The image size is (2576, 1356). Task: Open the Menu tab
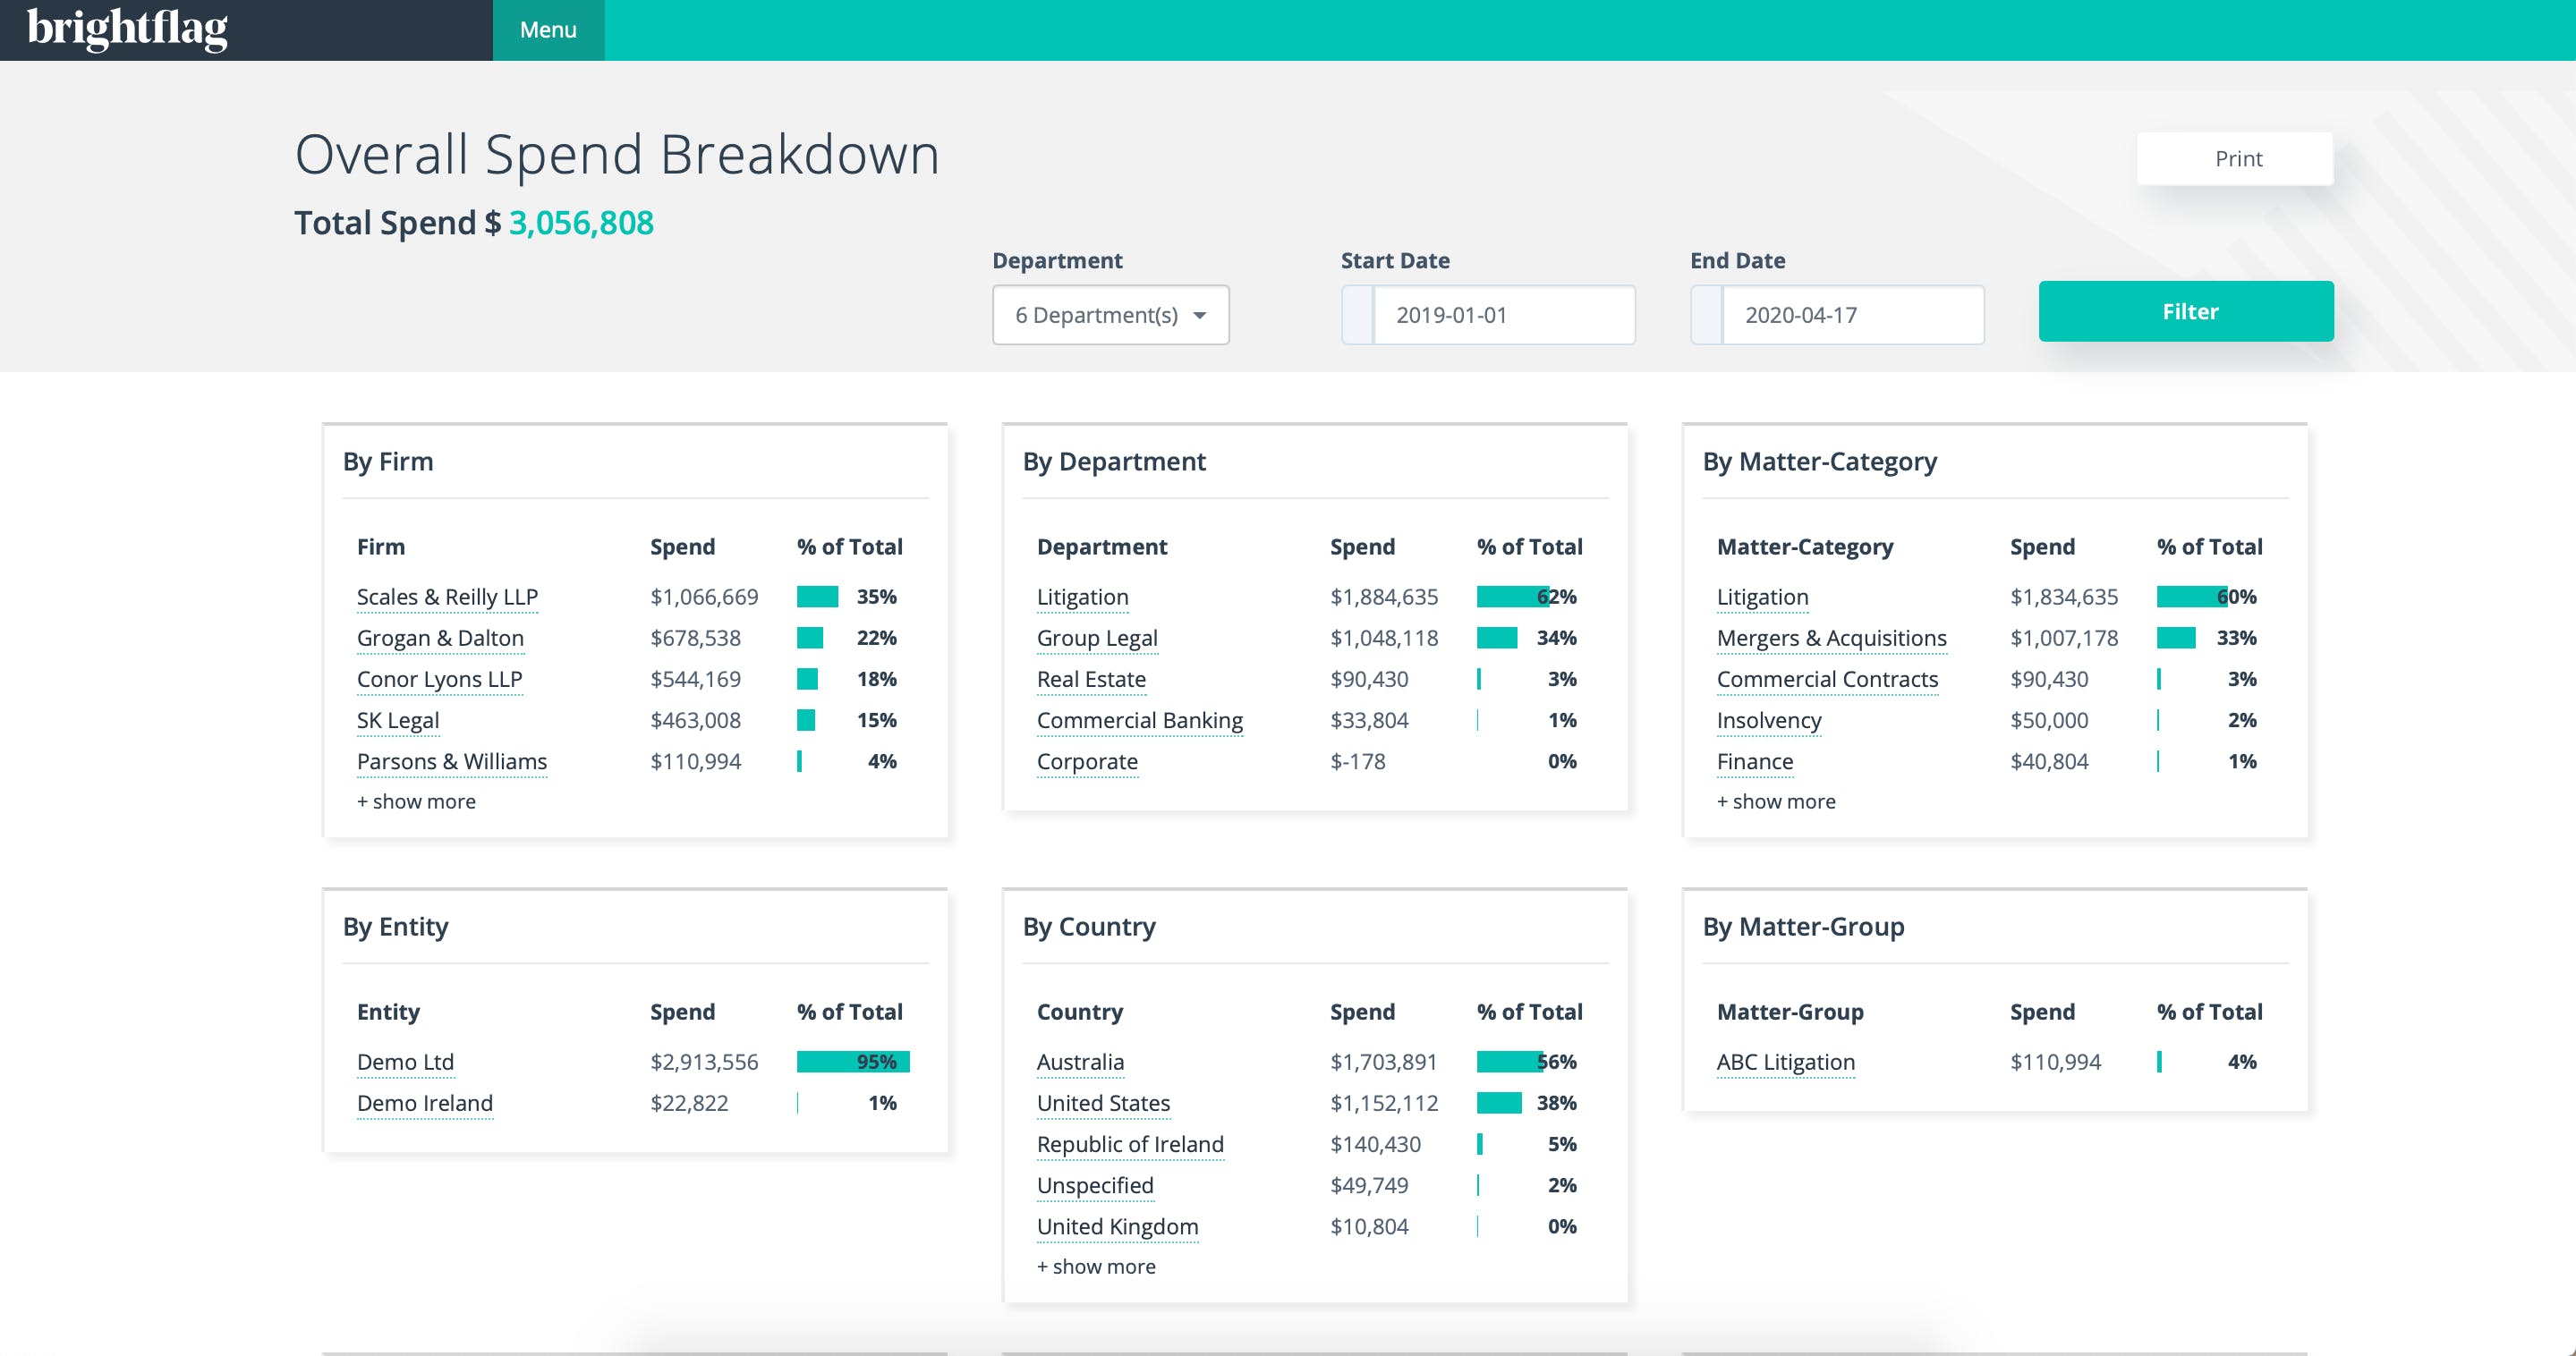[x=548, y=30]
